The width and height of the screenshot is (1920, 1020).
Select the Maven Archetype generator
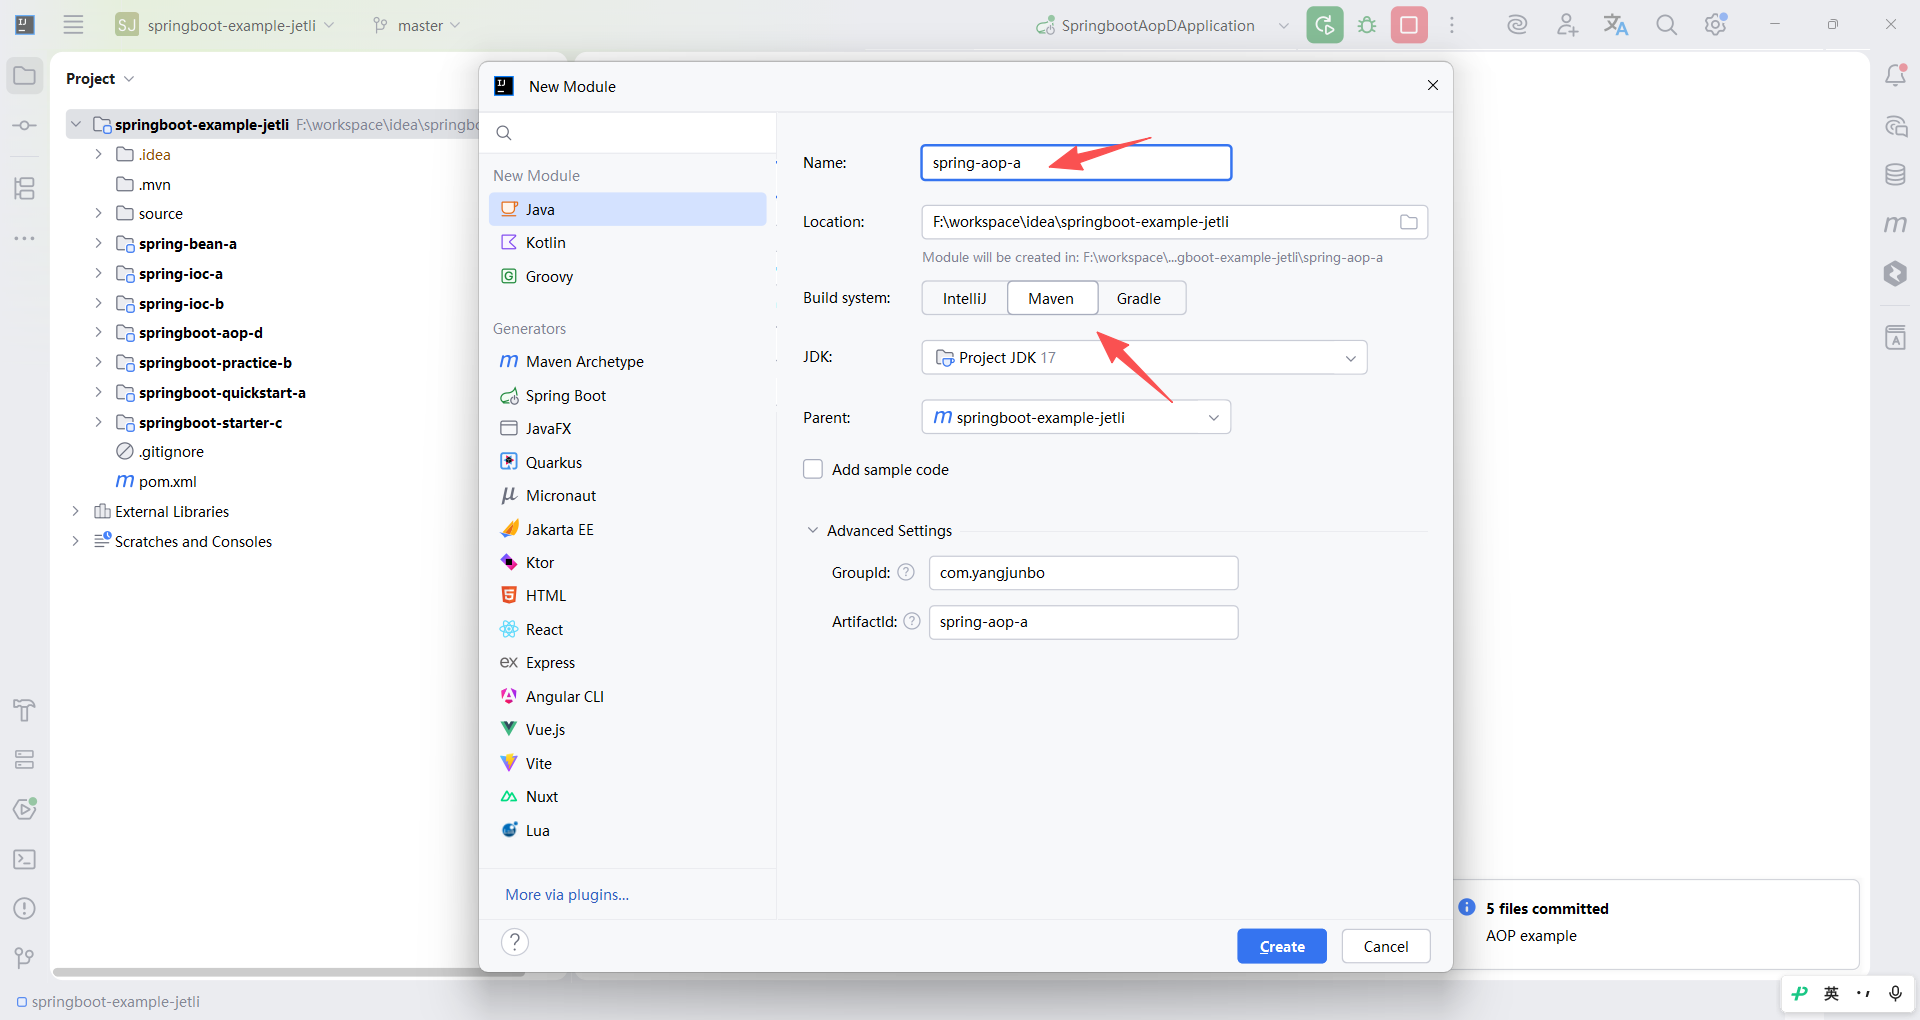[628, 362]
